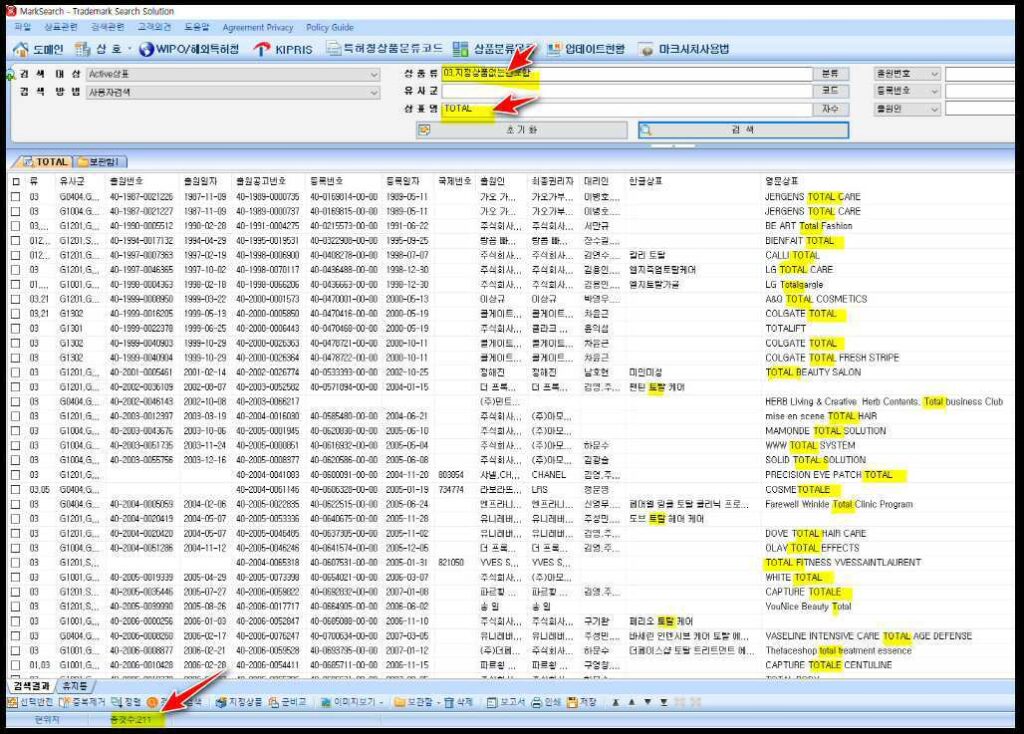Select the CHANEL rights-holder cell
Viewport: 1024px width, 734px height.
549,475
